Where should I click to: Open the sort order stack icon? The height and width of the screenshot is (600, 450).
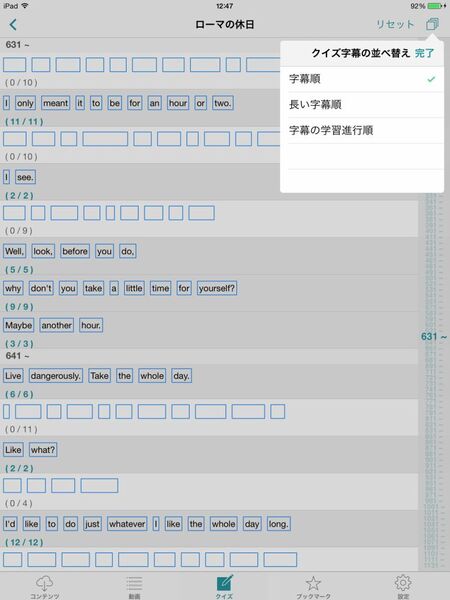(432, 24)
